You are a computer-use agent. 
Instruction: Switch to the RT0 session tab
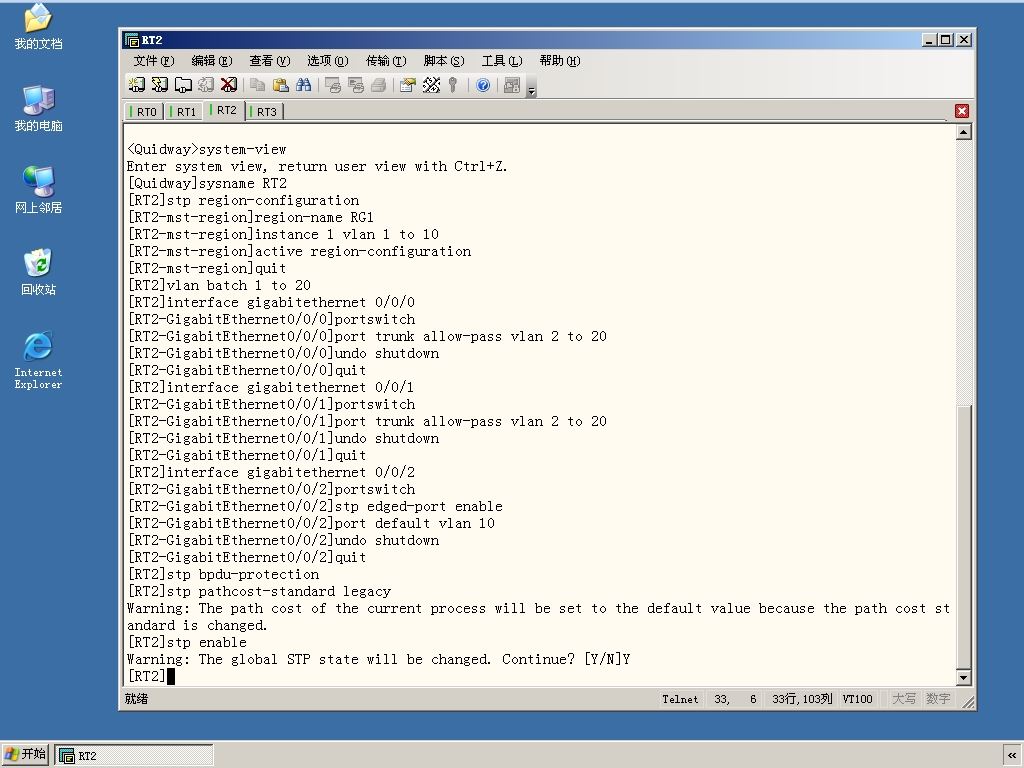(x=144, y=112)
